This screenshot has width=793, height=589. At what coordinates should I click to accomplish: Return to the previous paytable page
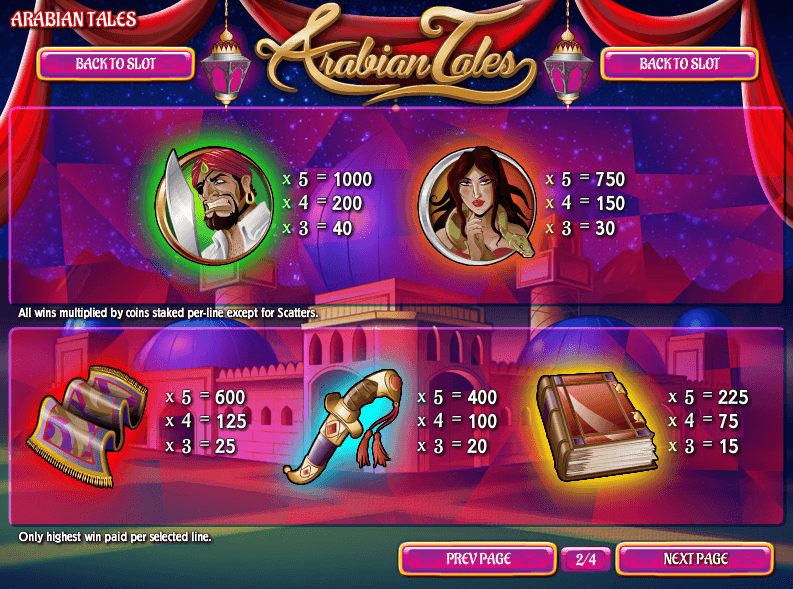pyautogui.click(x=478, y=559)
